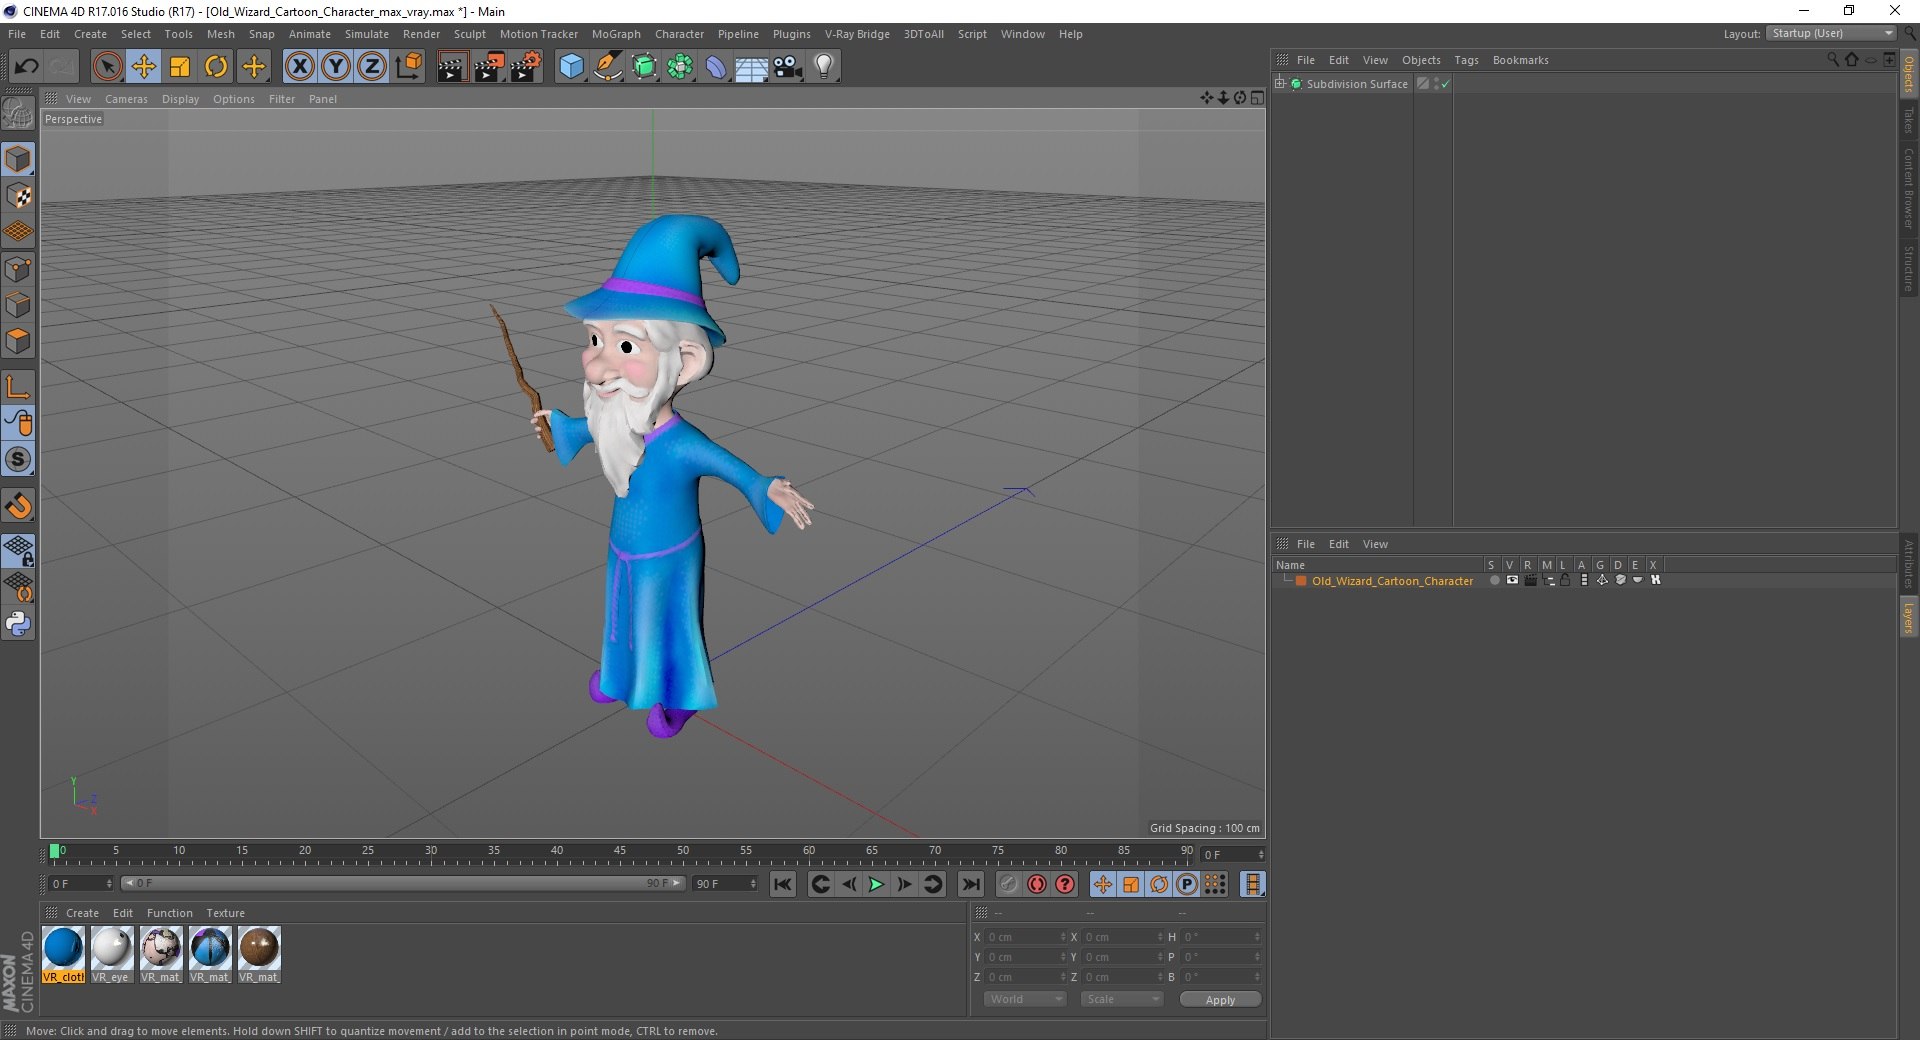Screen dimensions: 1920x1040
Task: Add a Floor environment object
Action: 751,67
